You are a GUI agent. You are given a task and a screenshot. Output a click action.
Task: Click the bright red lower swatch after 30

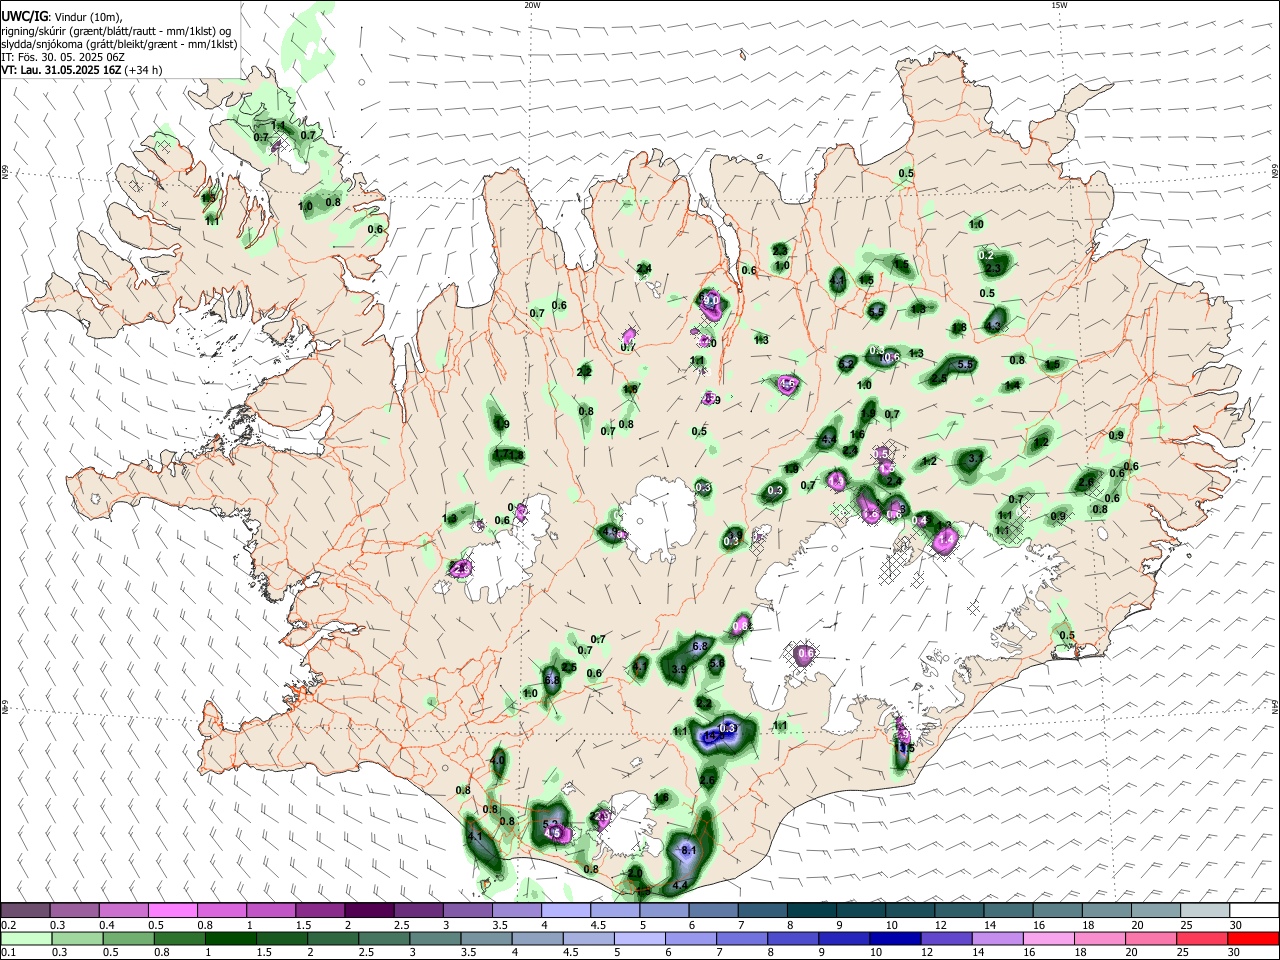click(x=1252, y=939)
